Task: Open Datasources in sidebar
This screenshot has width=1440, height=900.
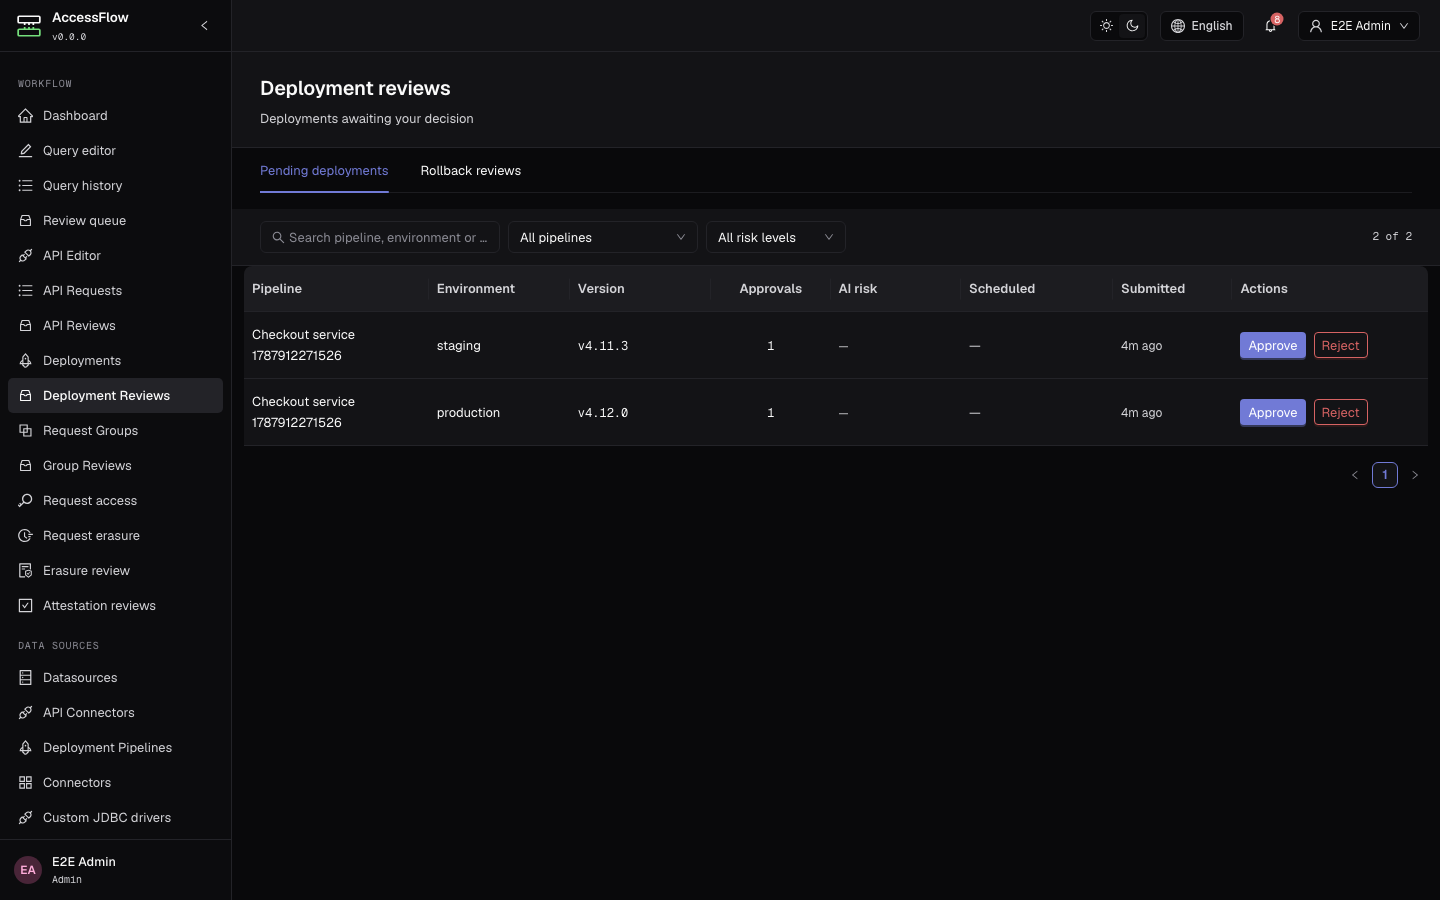Action: [x=115, y=678]
